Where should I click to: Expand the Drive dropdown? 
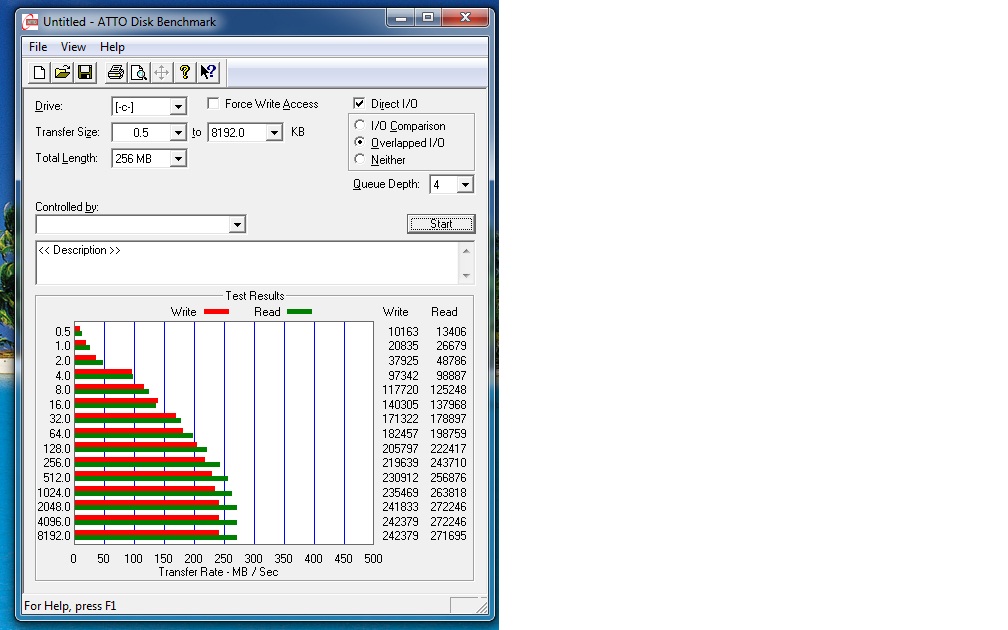pyautogui.click(x=179, y=107)
